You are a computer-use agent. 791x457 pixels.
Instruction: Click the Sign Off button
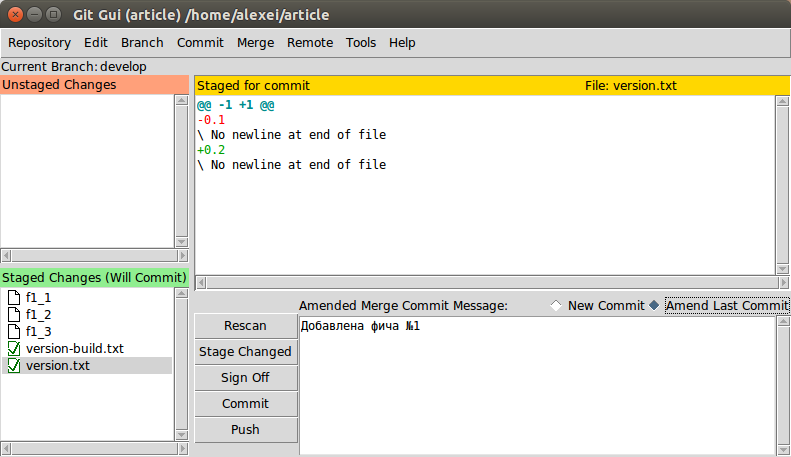246,378
